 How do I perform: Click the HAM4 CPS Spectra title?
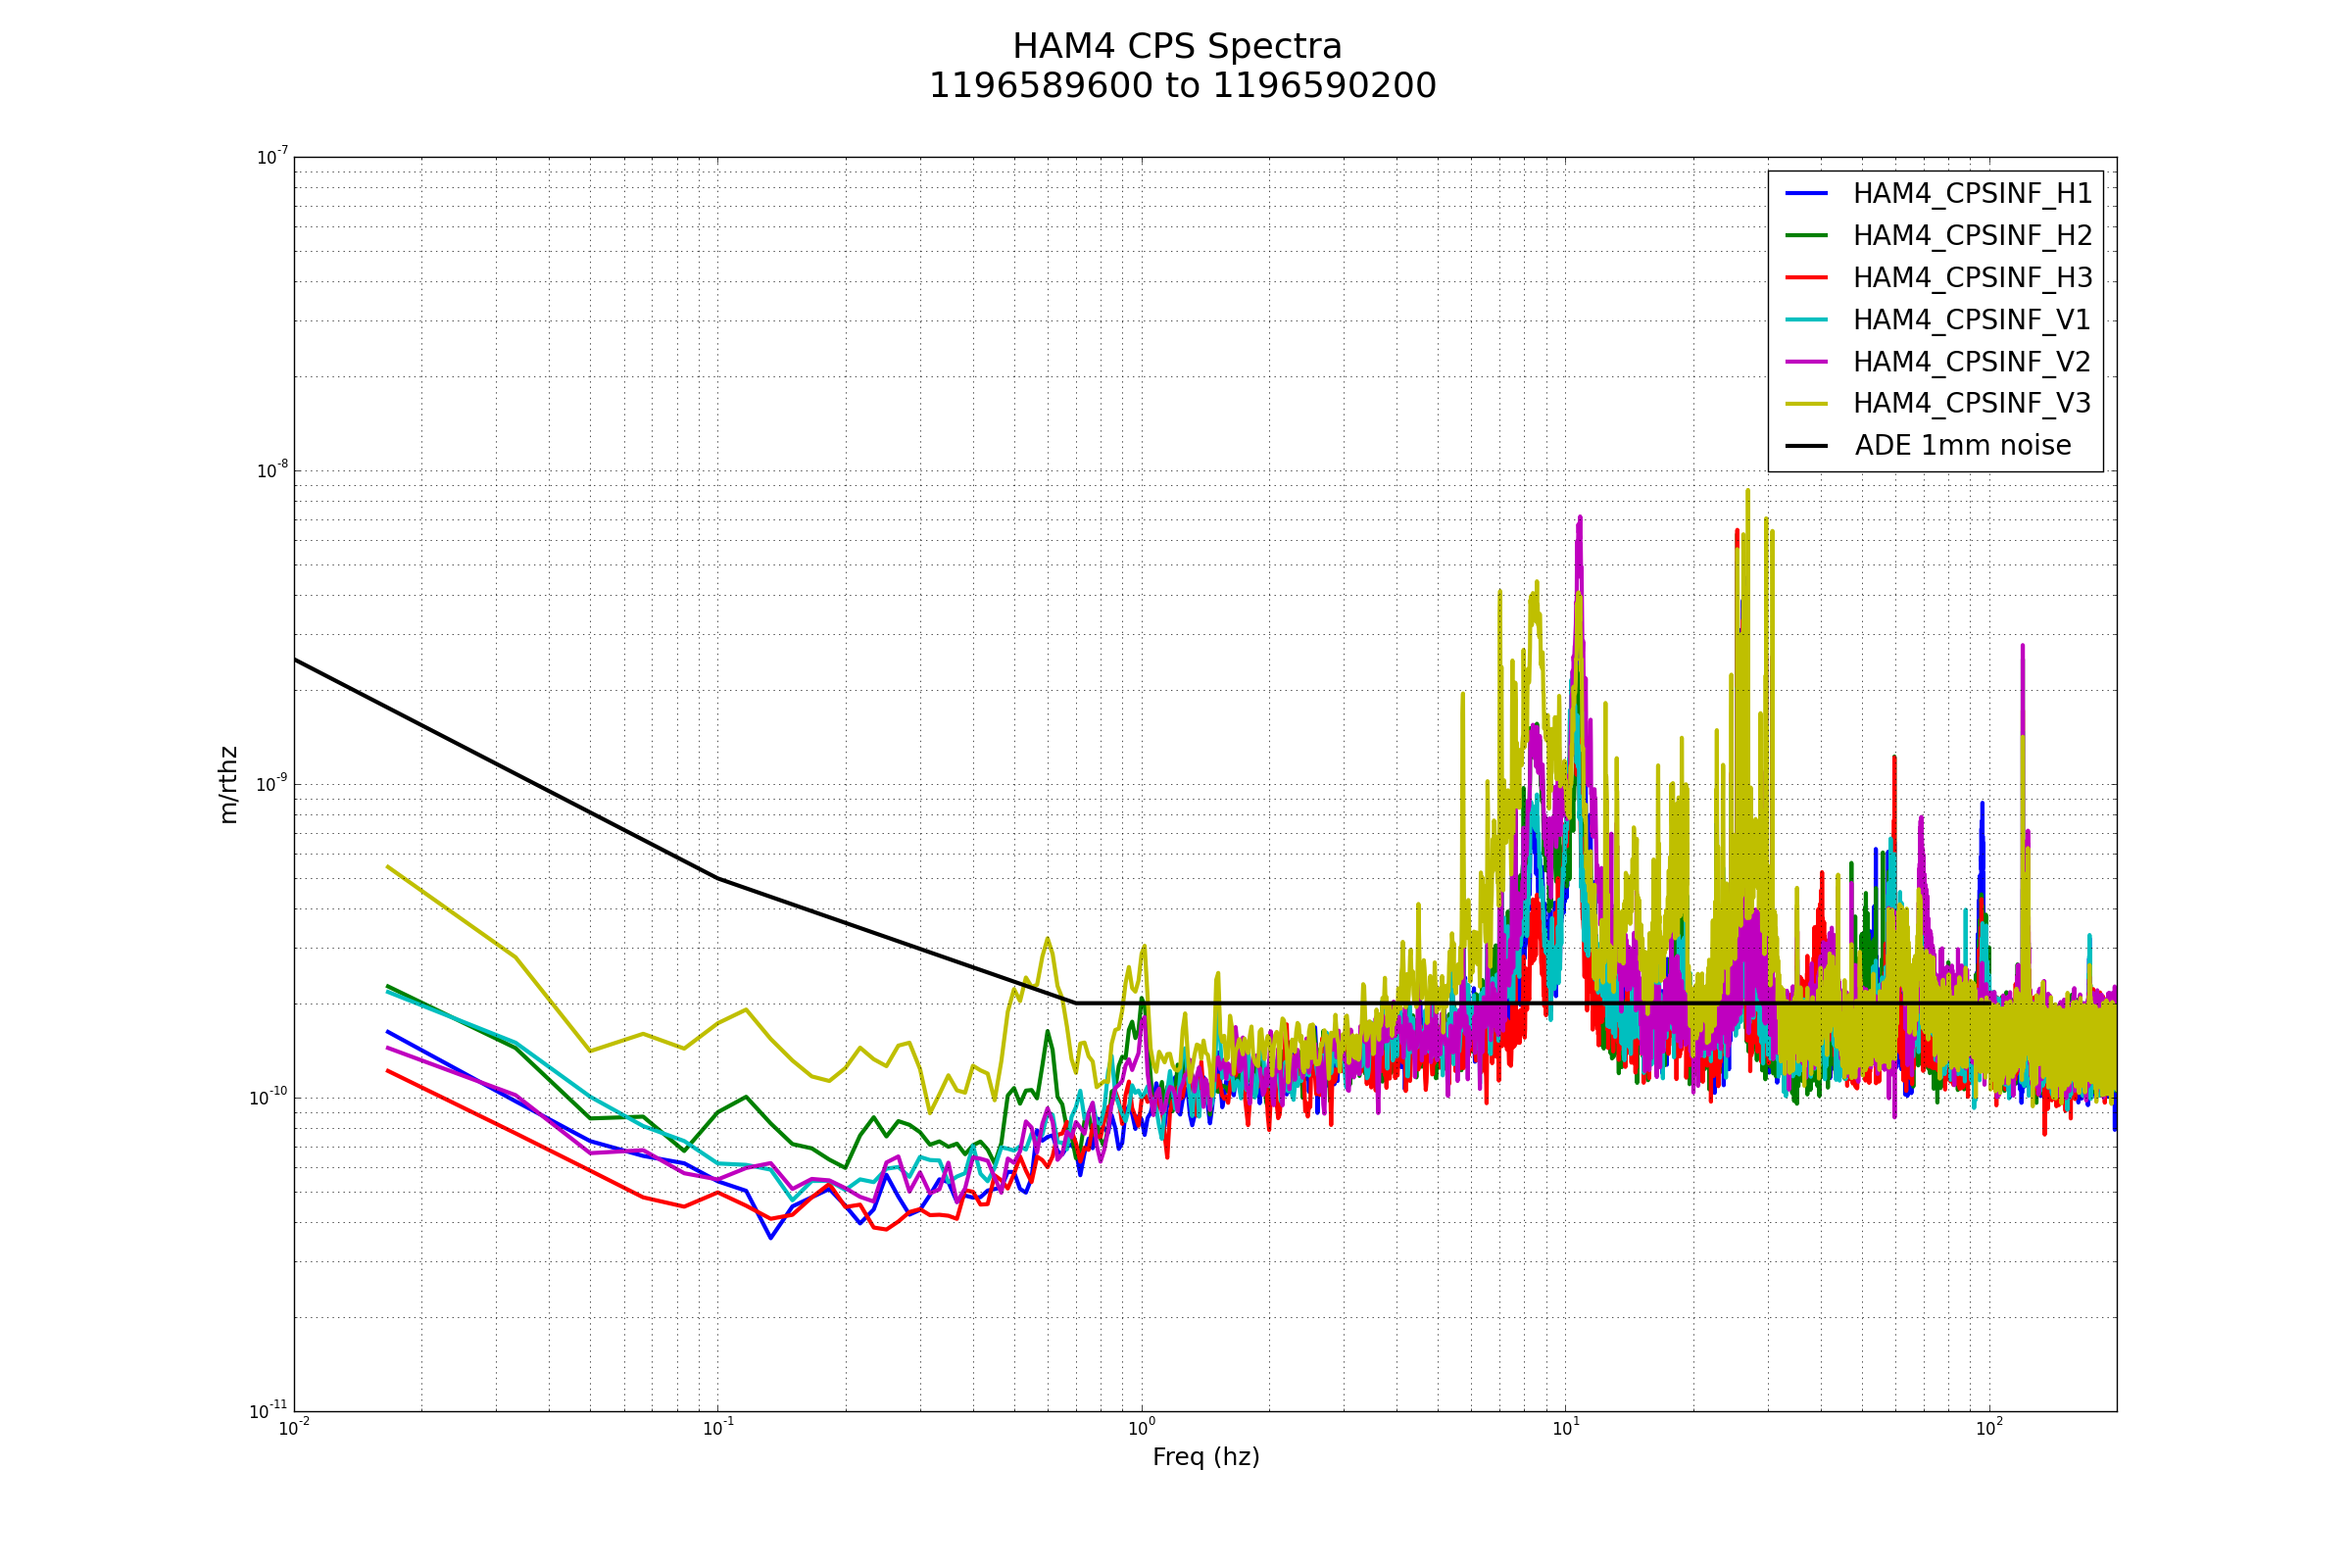pyautogui.click(x=1177, y=47)
